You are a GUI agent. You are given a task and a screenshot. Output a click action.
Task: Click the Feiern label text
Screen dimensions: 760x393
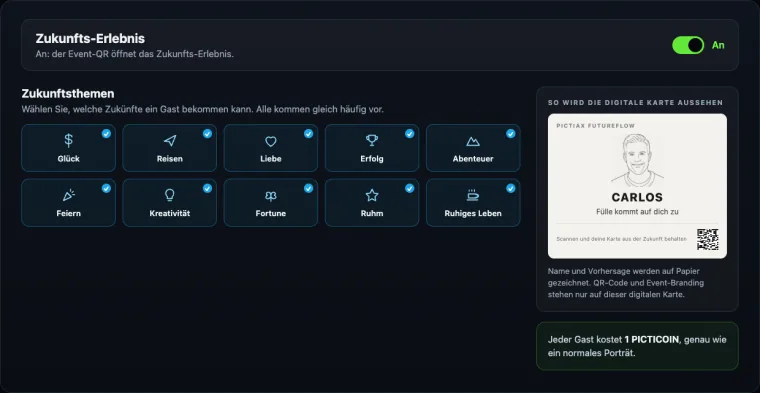68,213
